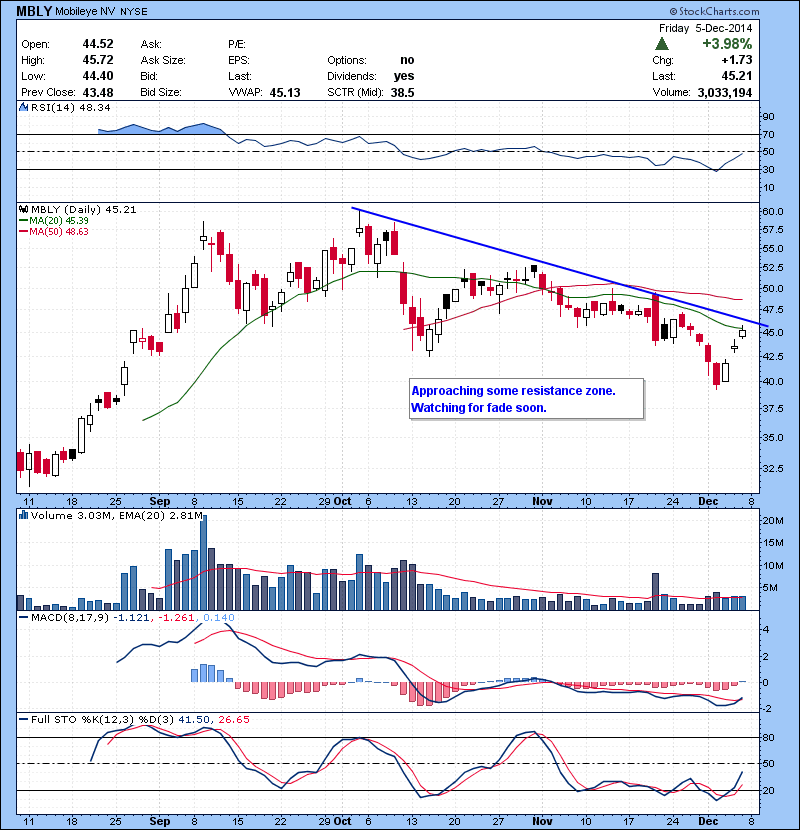Click the Open value 44.52

[x=98, y=44]
